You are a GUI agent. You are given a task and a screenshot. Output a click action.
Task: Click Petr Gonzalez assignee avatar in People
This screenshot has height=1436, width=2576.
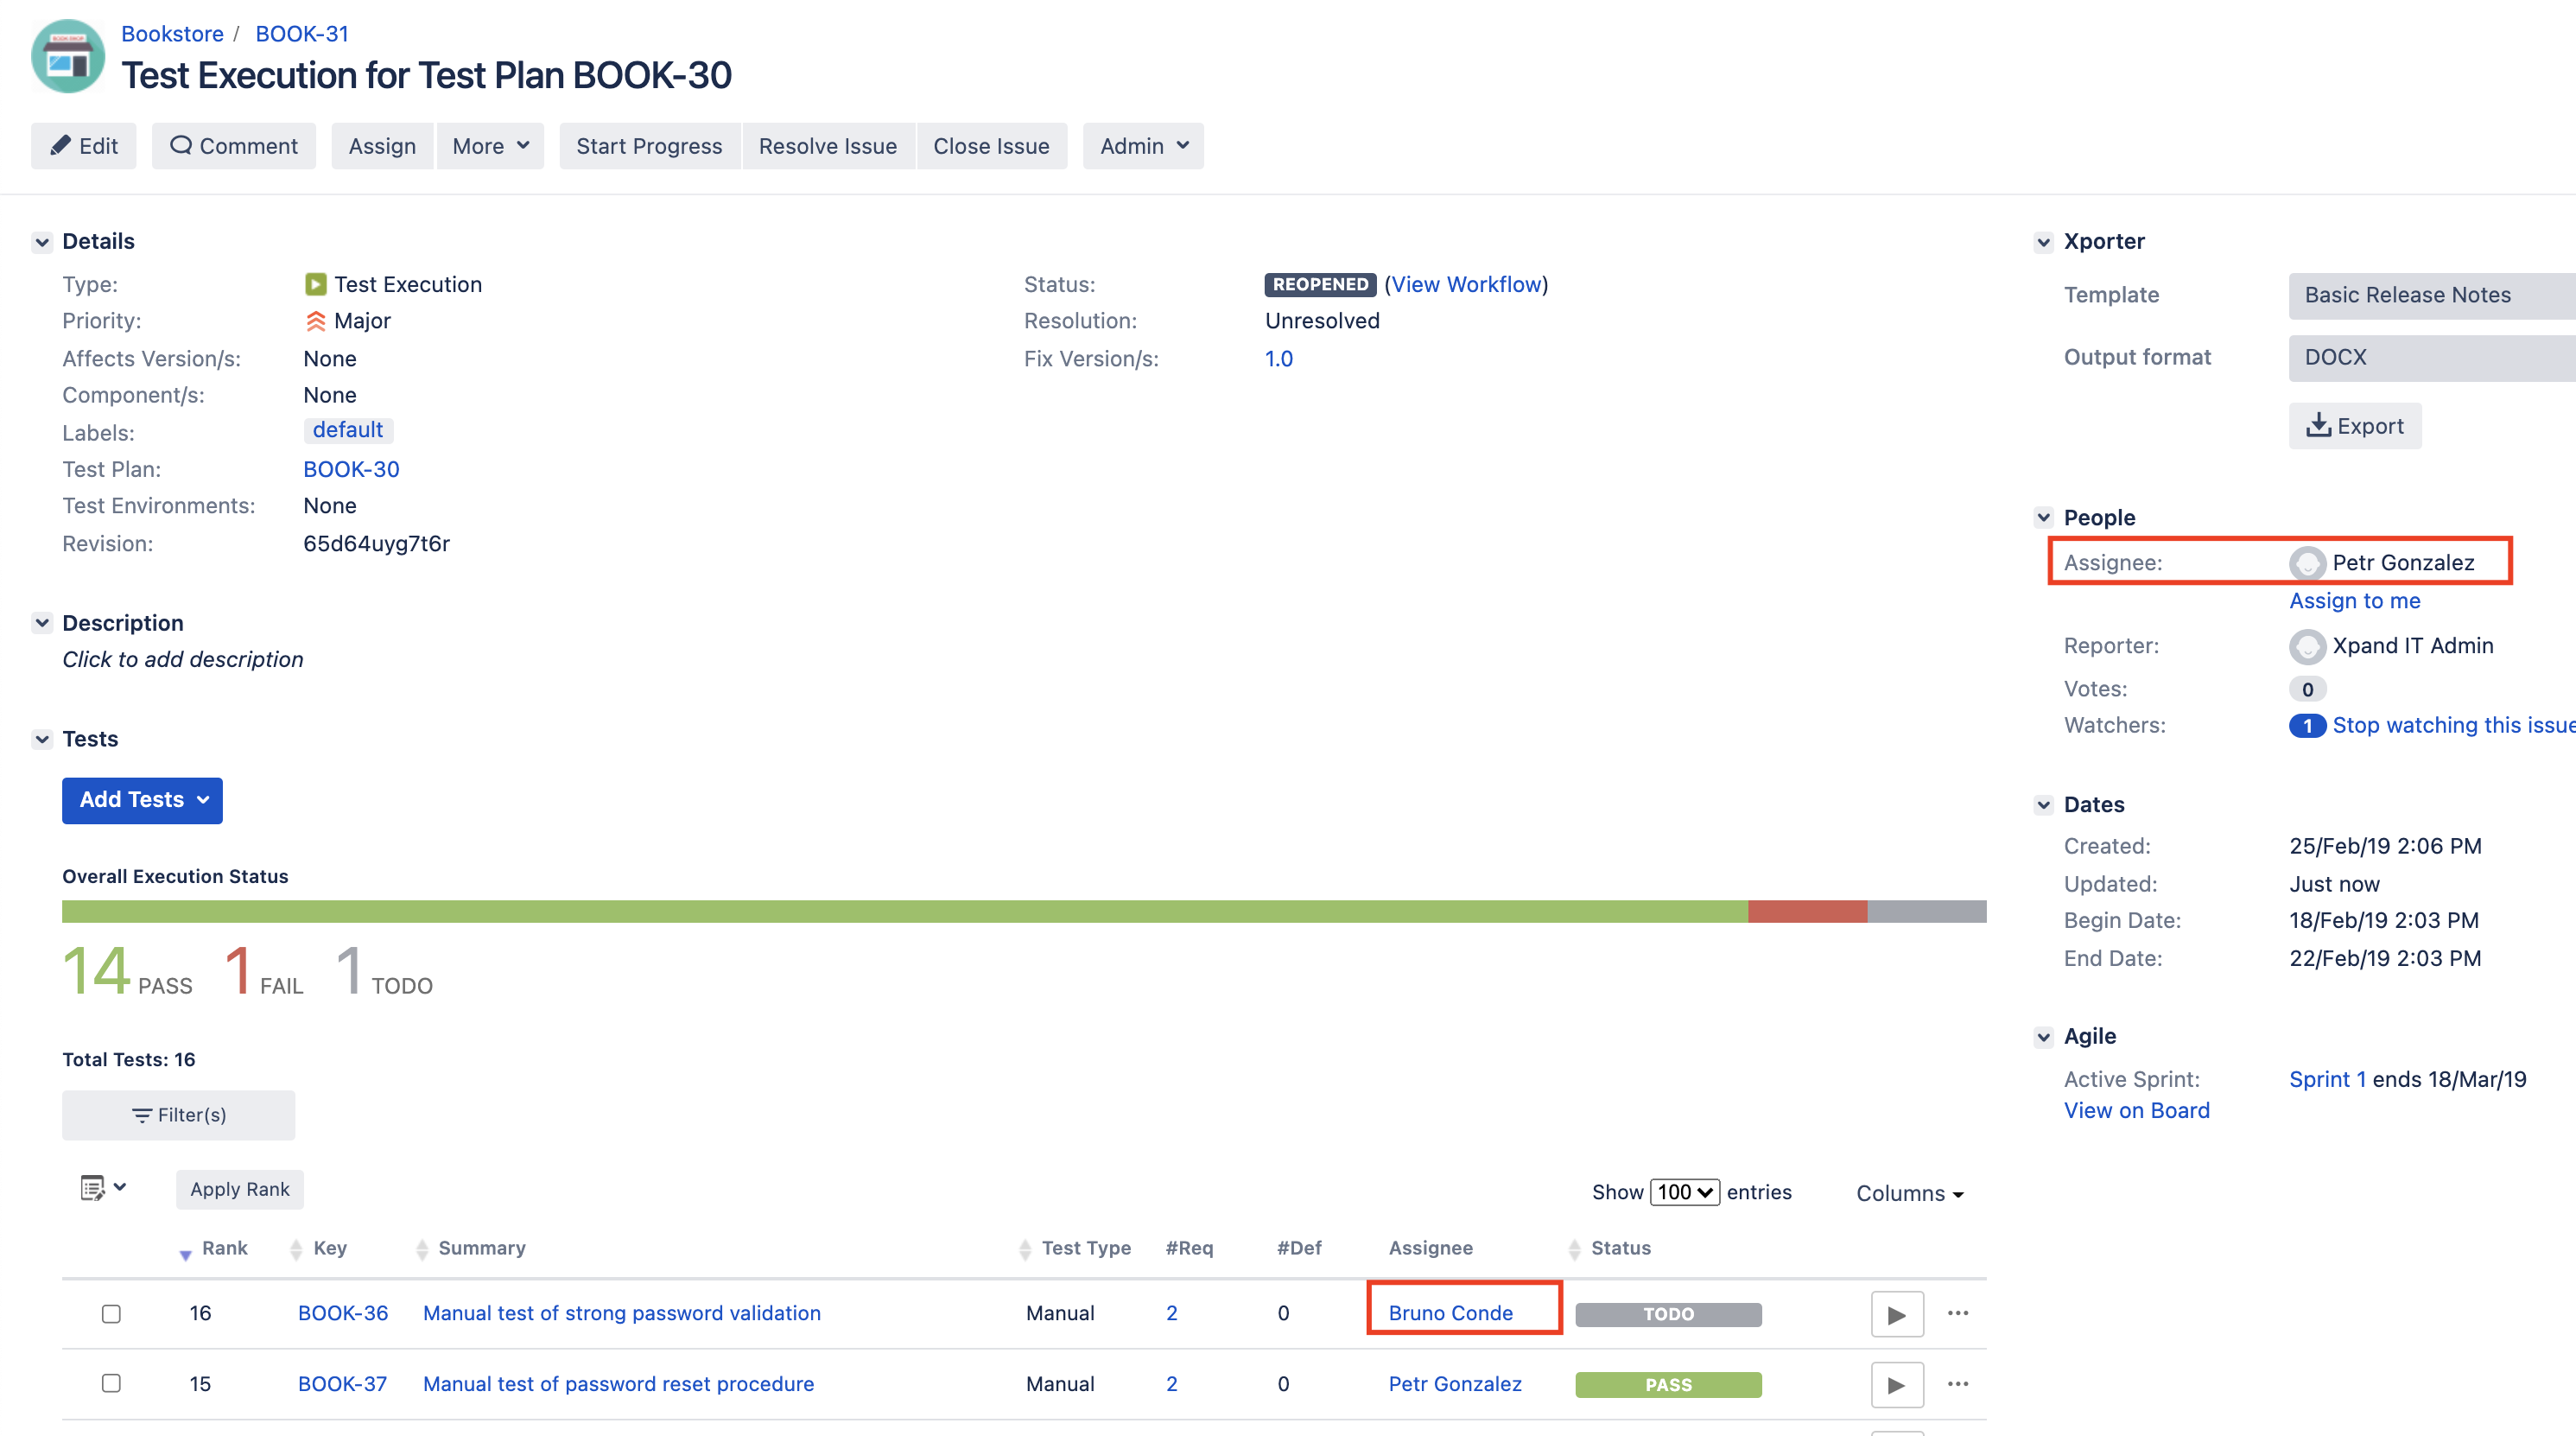point(2307,563)
